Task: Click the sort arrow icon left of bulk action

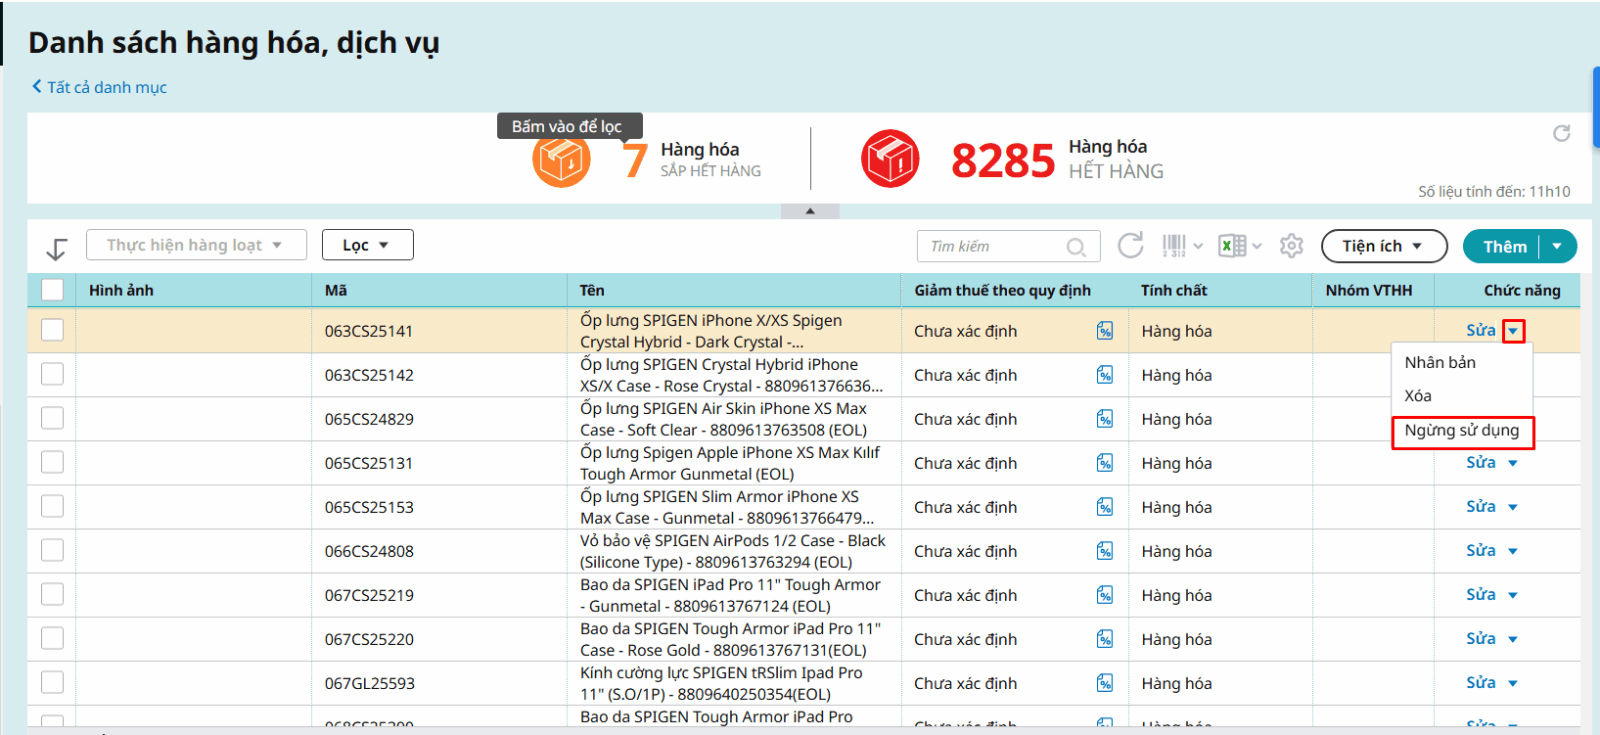Action: 57,249
